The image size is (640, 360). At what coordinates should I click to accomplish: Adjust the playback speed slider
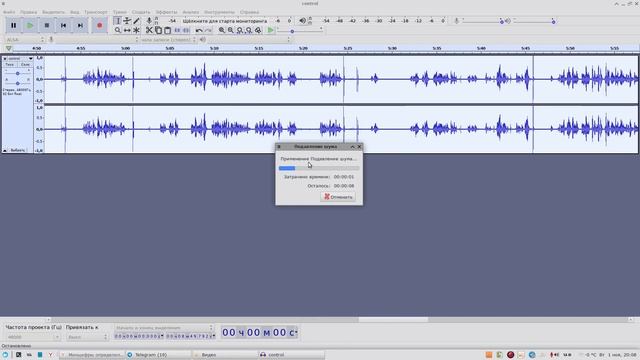click(300, 31)
